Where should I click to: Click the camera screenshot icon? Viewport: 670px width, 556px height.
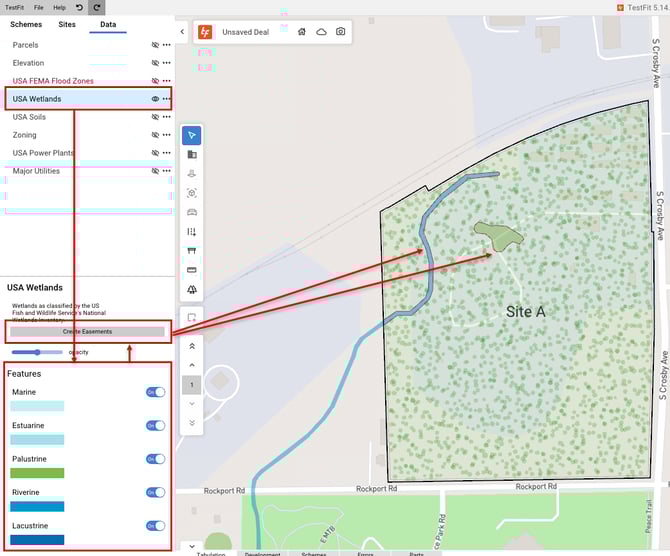coord(341,32)
